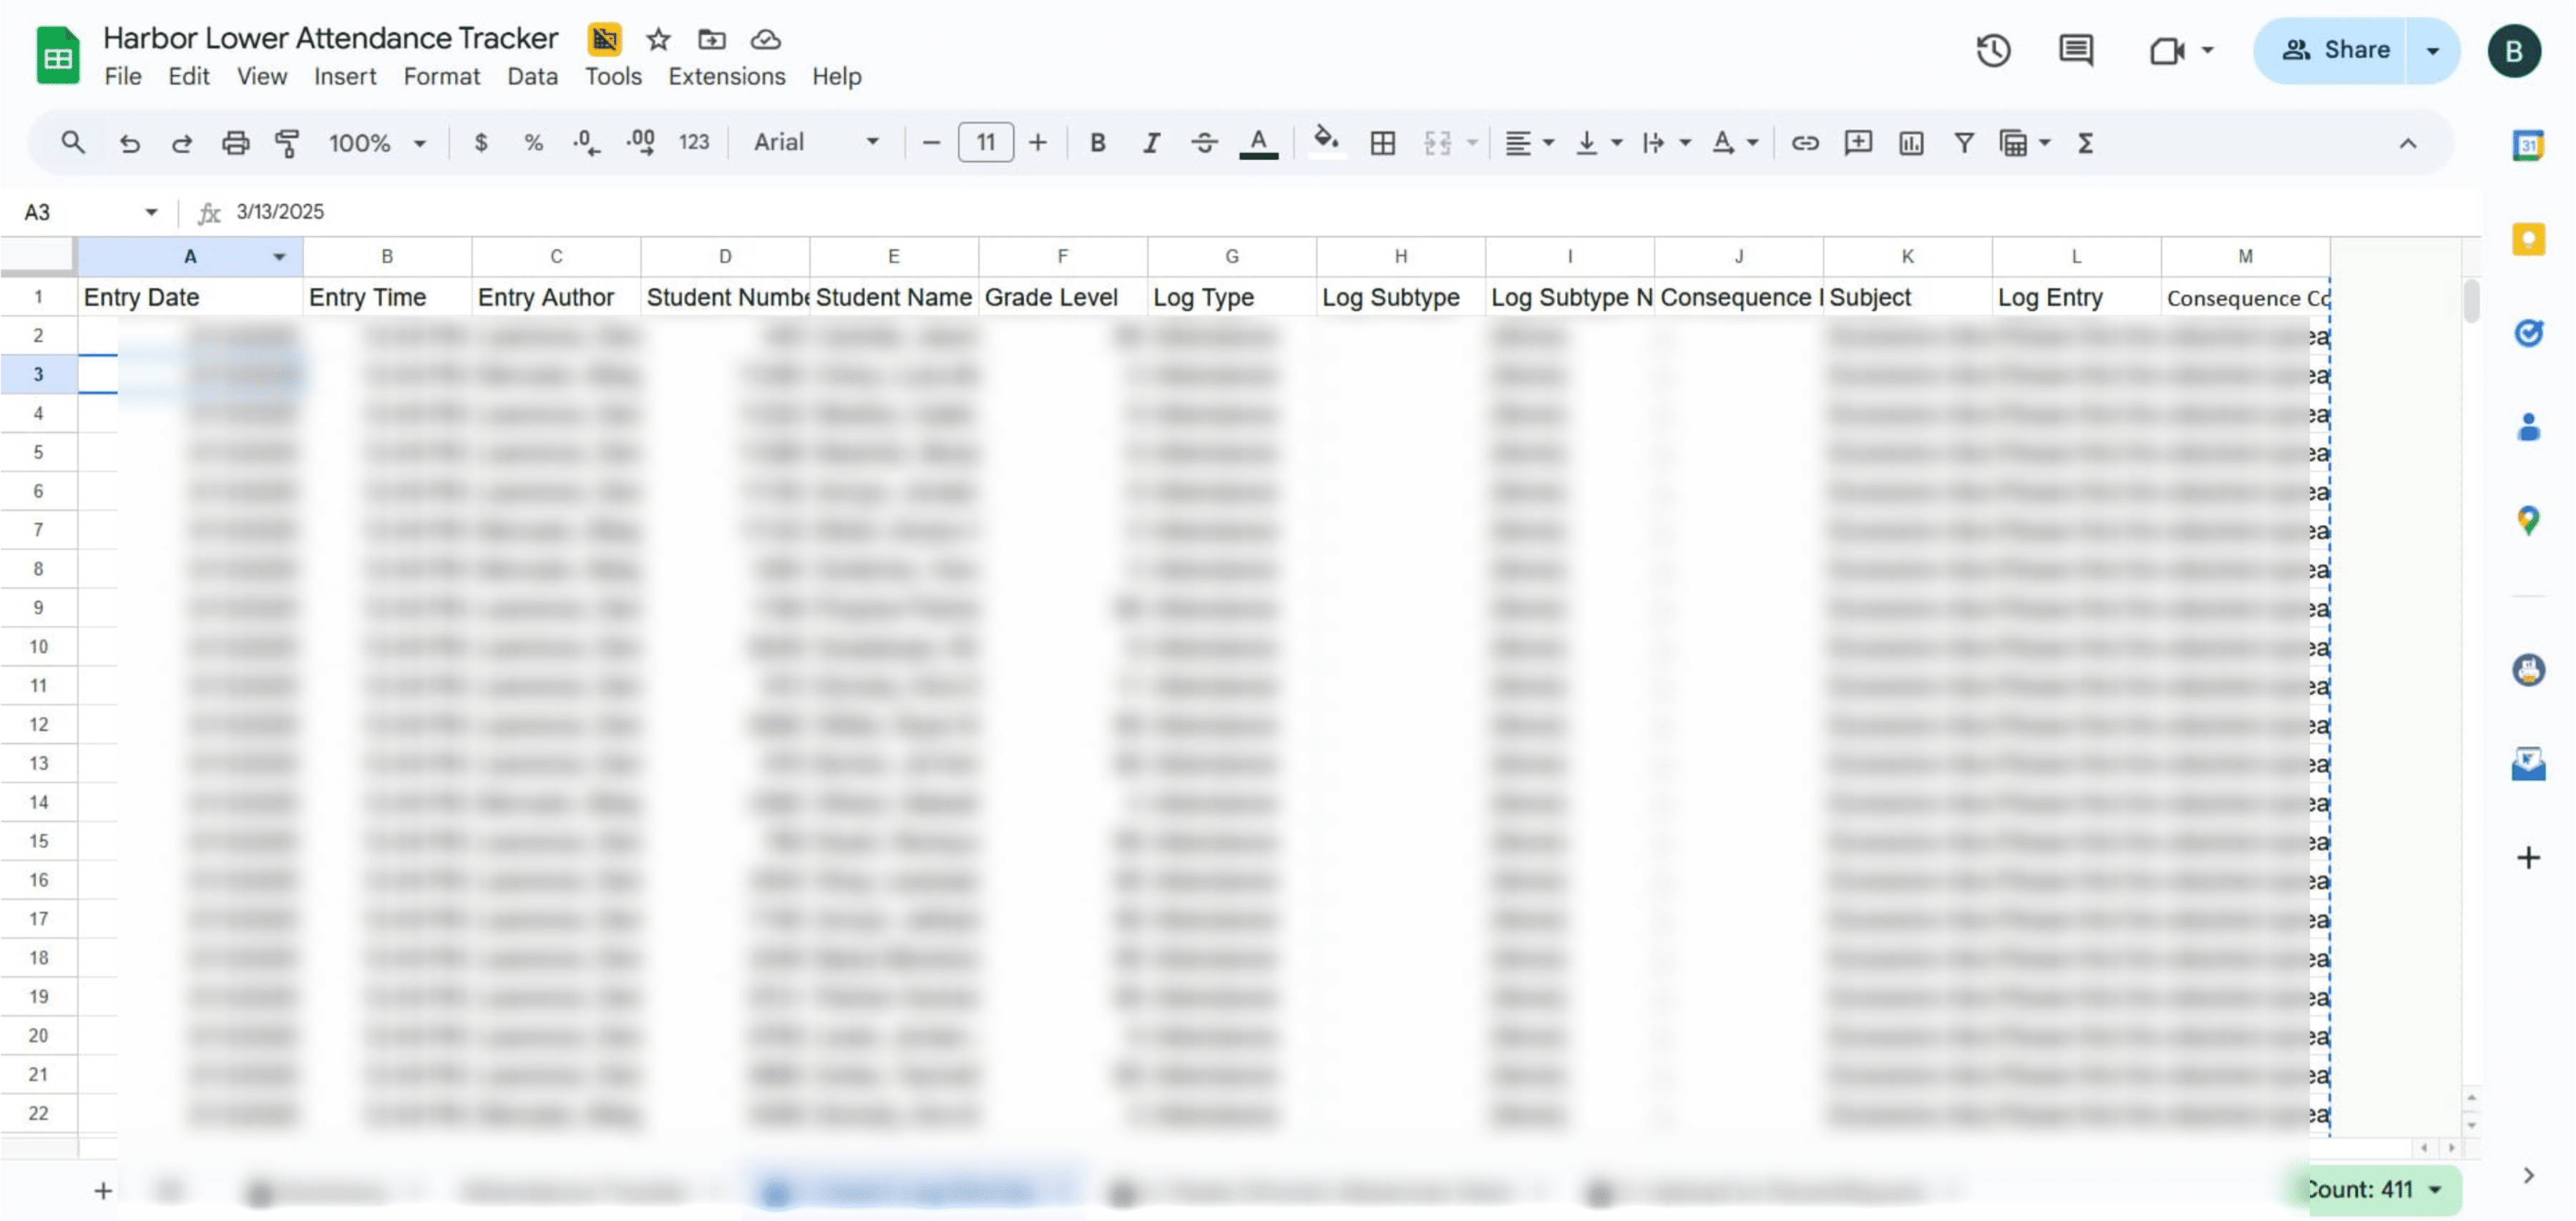Open the account avatar B
Screen dimensions: 2576x1221
coord(2515,50)
